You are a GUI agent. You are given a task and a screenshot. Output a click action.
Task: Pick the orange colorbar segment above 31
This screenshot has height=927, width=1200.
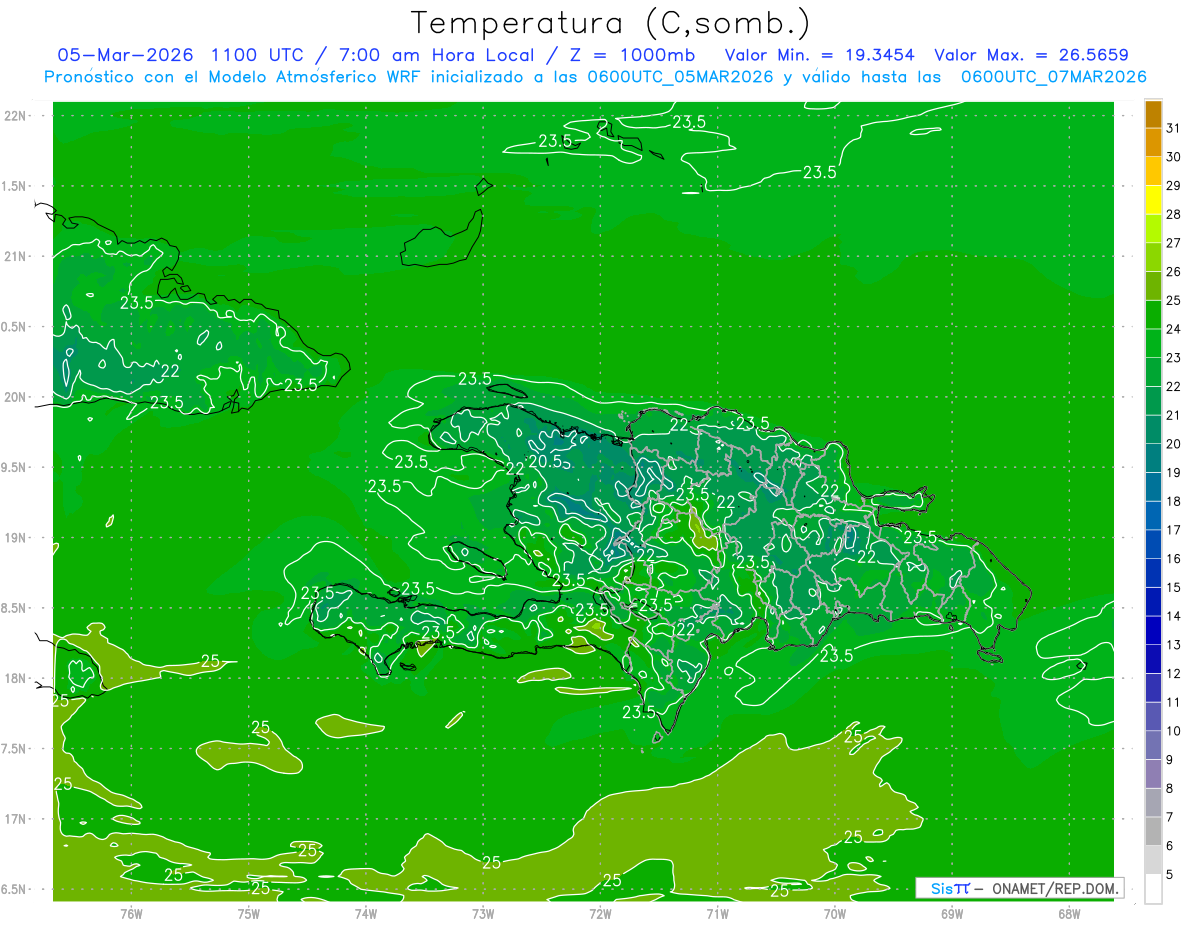[1153, 114]
